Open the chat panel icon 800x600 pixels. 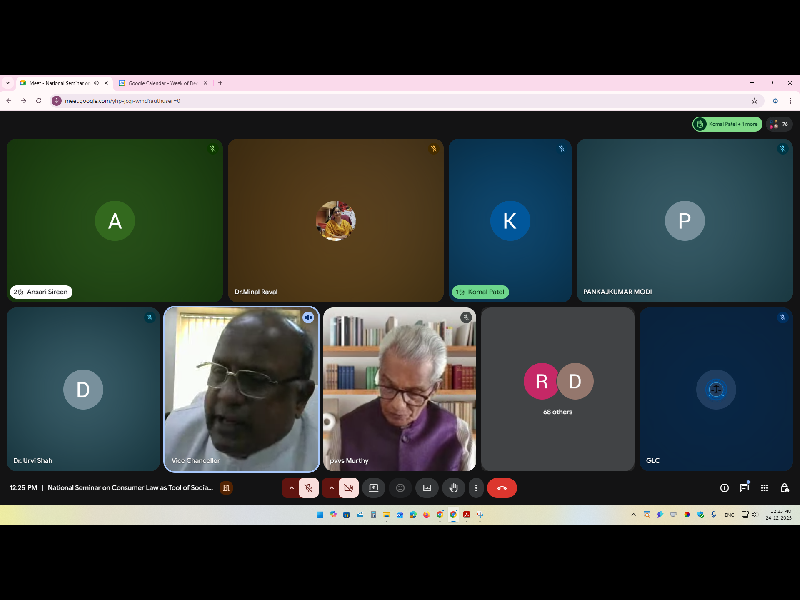[744, 488]
